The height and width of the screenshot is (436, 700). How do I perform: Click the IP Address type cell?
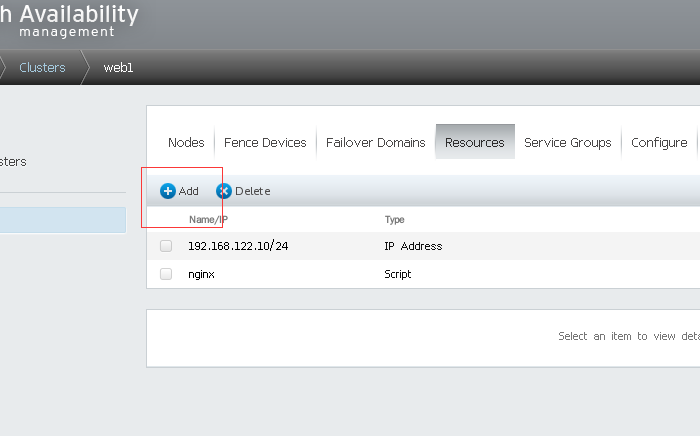click(413, 246)
